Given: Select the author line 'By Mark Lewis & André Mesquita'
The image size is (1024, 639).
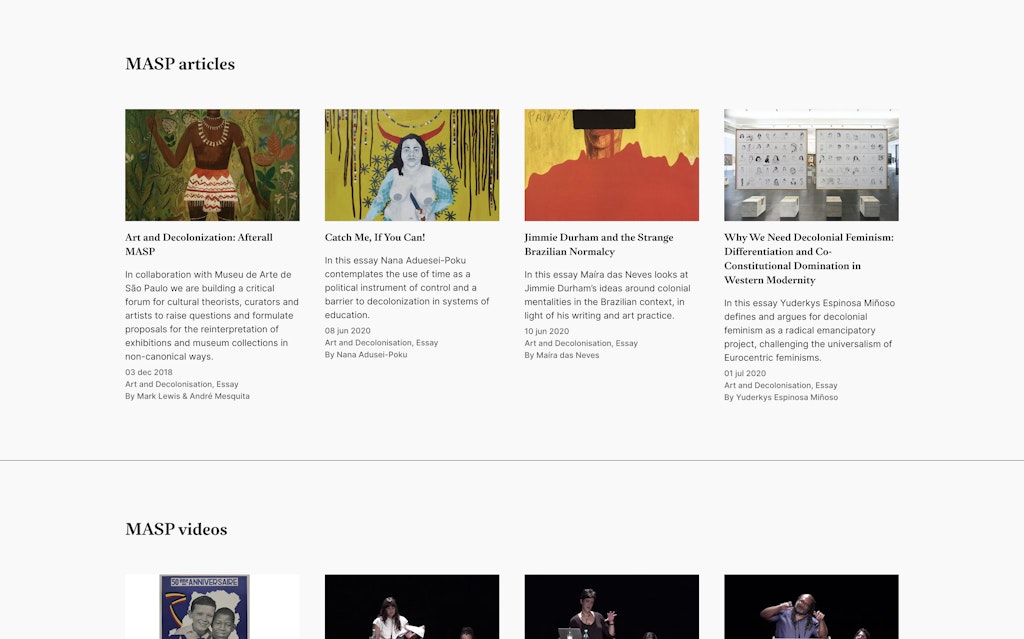Looking at the screenshot, I should [187, 397].
